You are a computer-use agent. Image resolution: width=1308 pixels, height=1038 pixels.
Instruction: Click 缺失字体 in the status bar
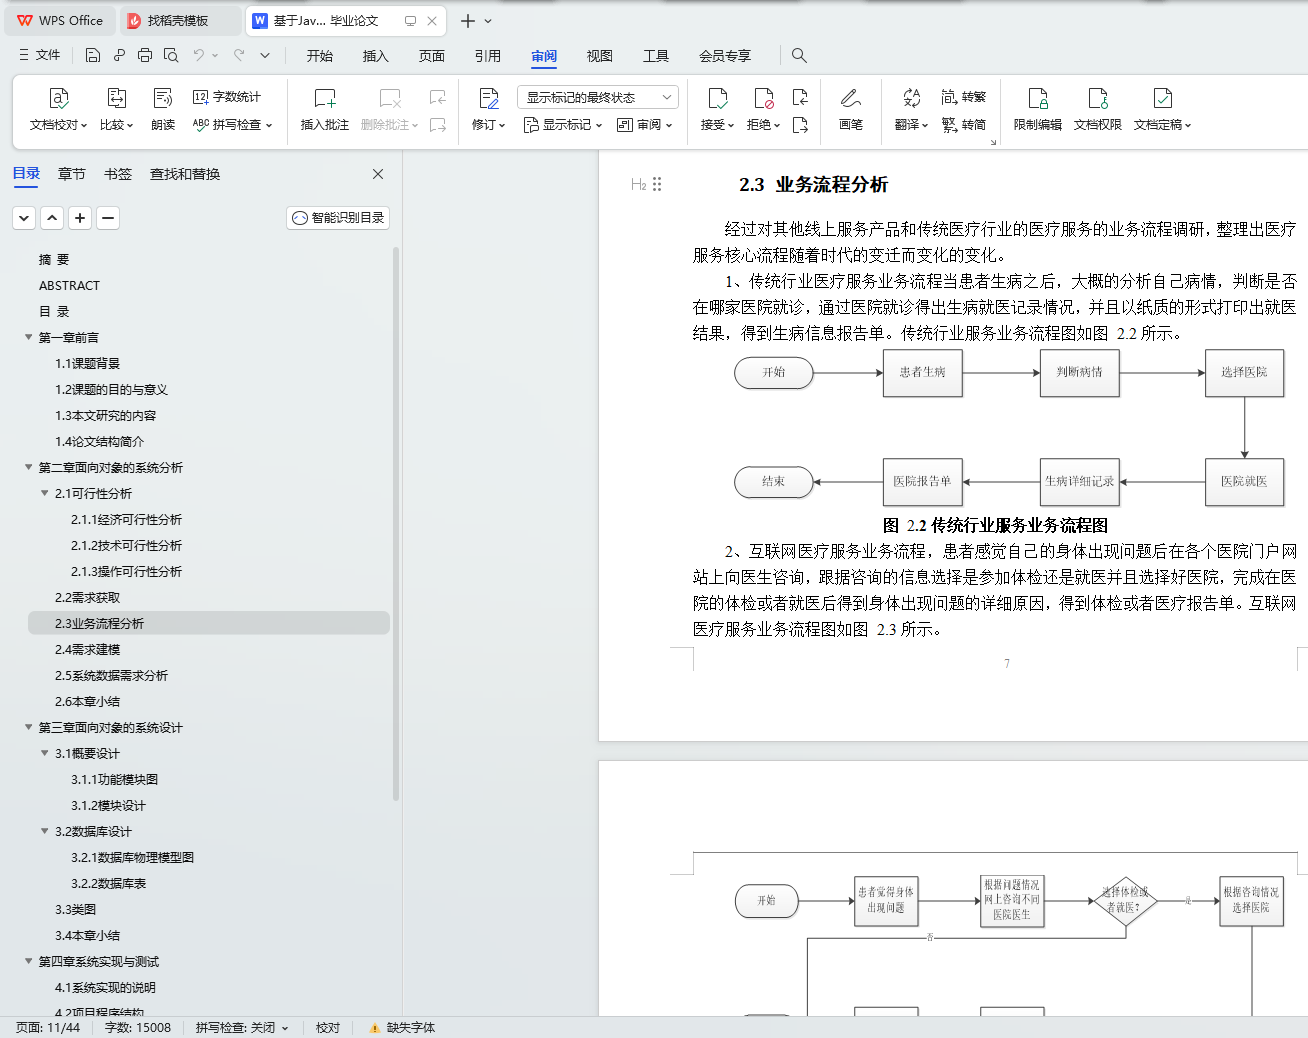click(402, 1028)
